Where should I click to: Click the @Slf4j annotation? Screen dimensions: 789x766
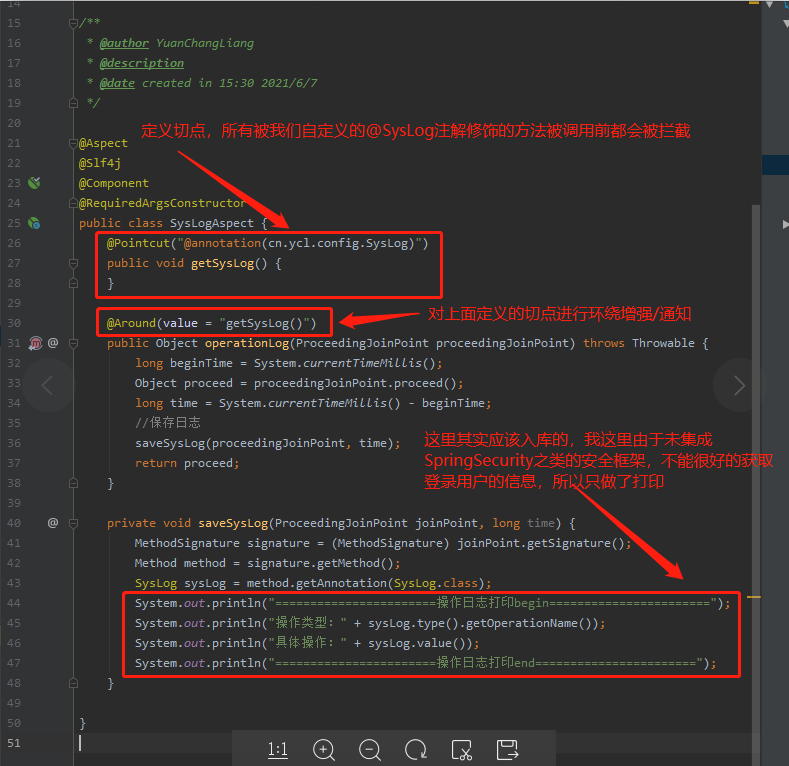100,163
